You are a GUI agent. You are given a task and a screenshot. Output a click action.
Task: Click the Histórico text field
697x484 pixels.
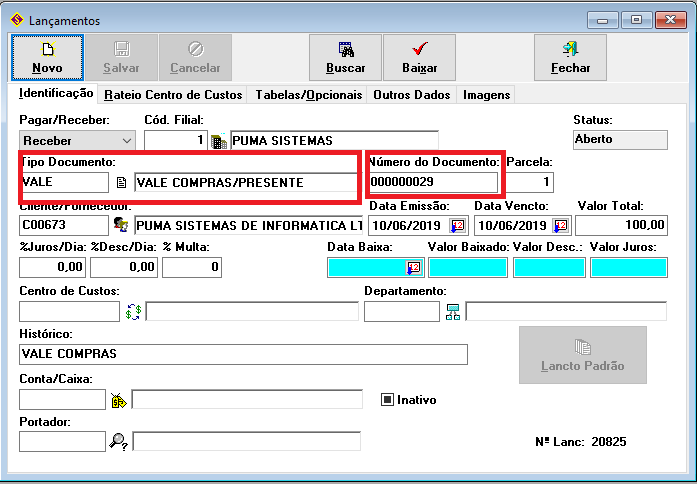tap(242, 354)
